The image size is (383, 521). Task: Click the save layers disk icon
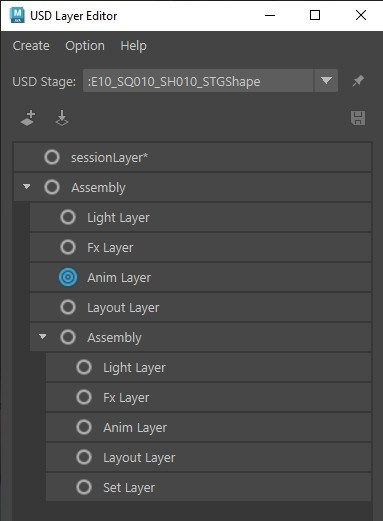coord(358,118)
